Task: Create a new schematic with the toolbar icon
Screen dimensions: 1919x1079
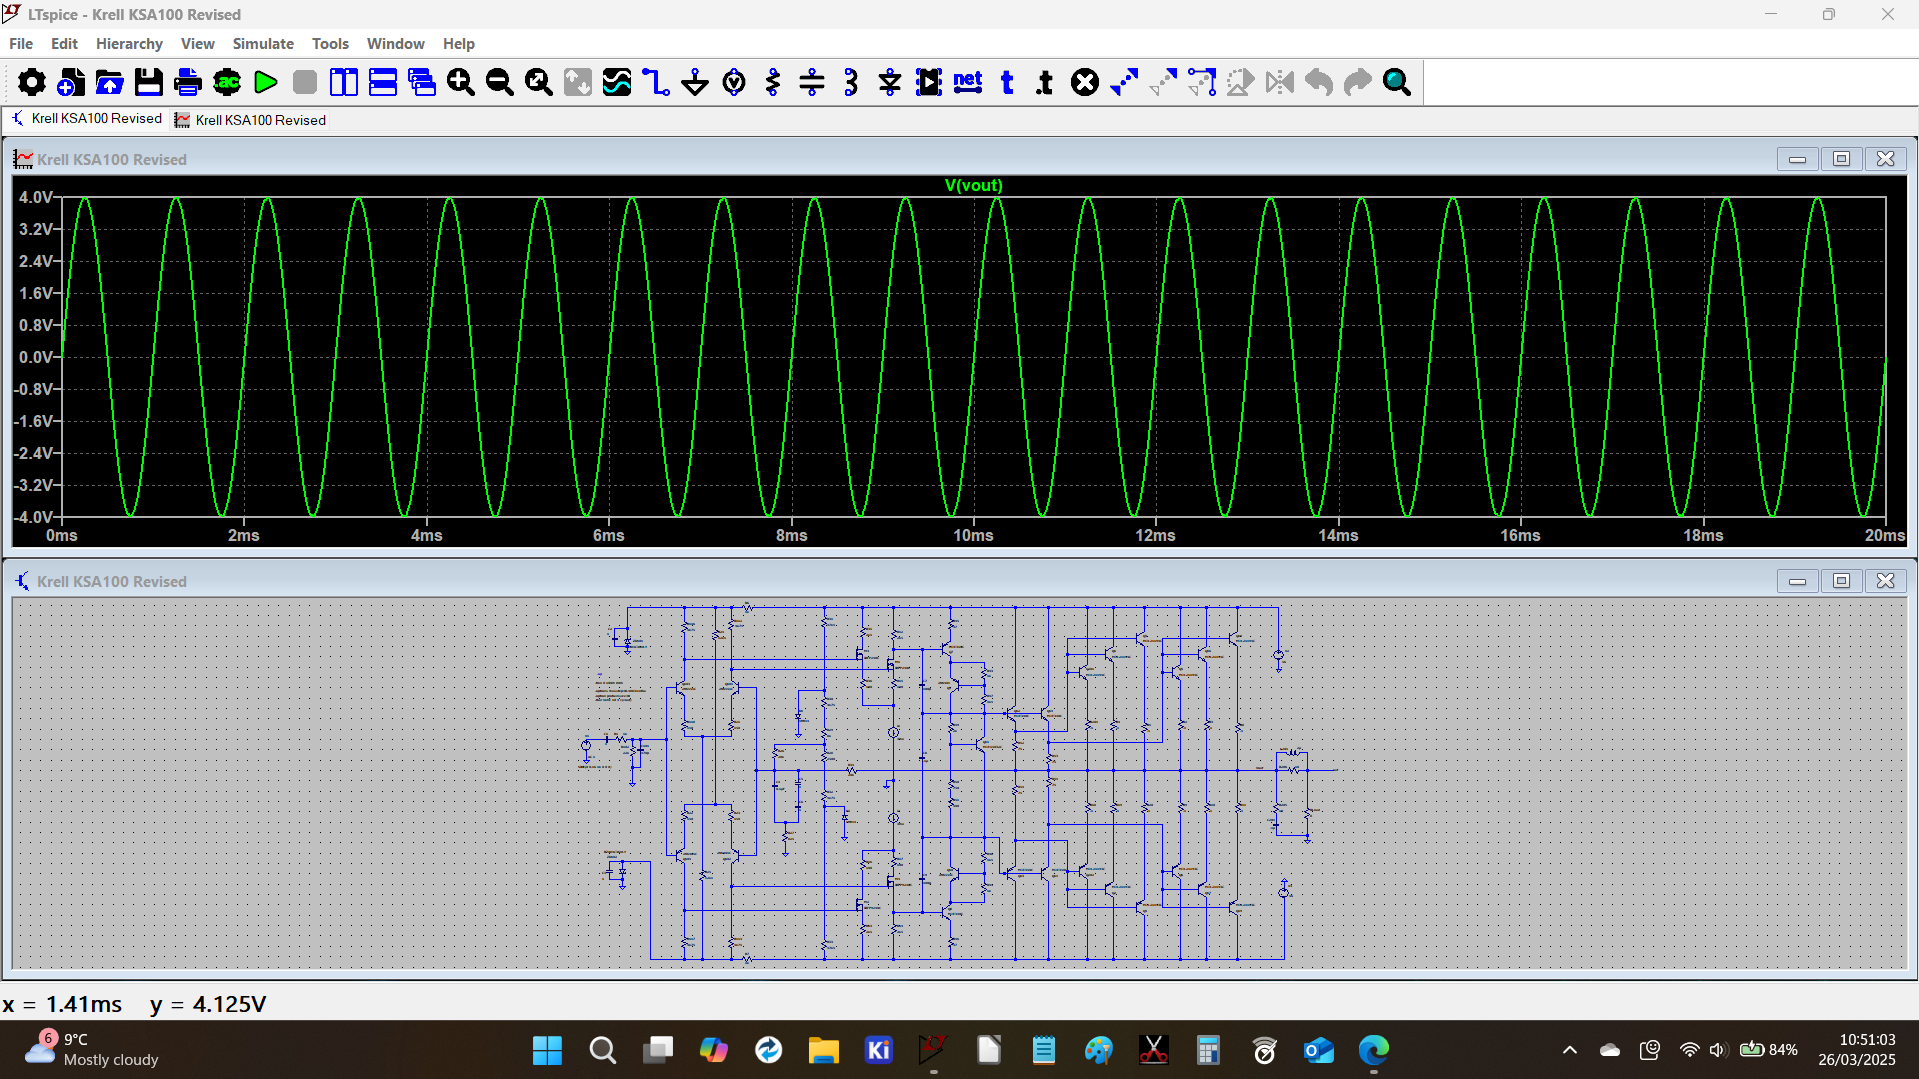Action: [x=70, y=82]
